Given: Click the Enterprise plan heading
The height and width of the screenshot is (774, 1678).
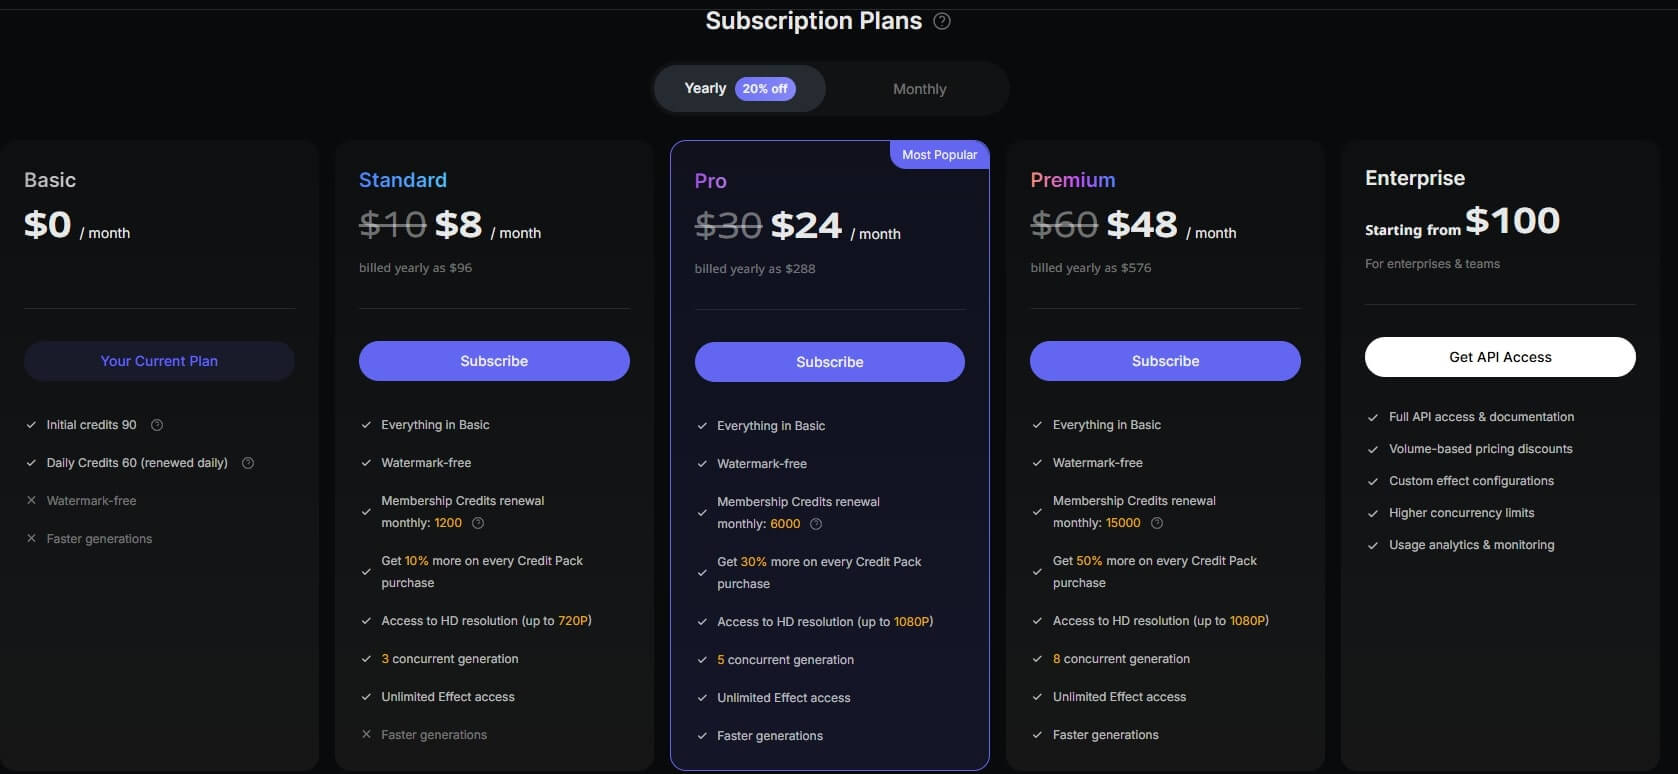Looking at the screenshot, I should [x=1415, y=178].
